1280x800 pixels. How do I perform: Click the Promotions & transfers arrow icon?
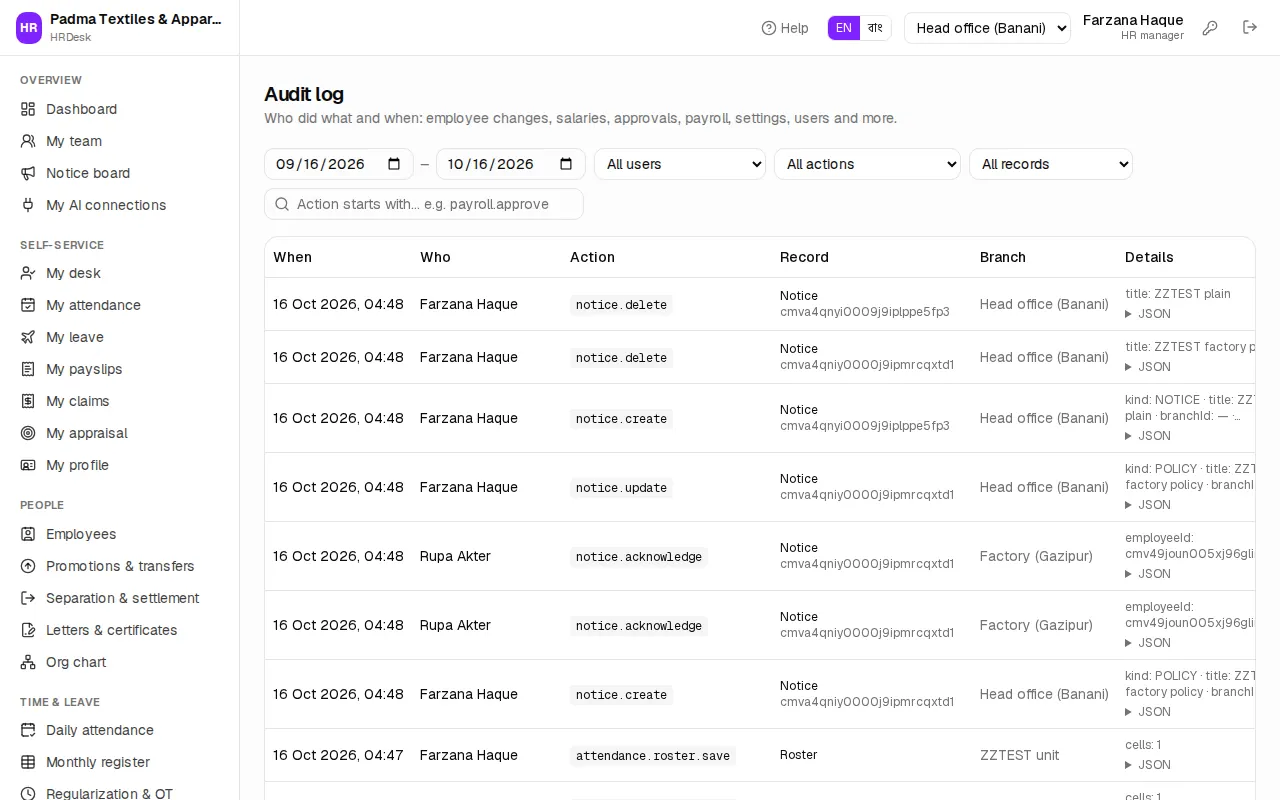pos(28,566)
